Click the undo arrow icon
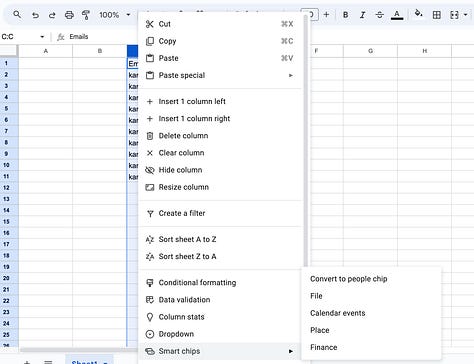Screen dimensions: 474x364 (x=35, y=15)
